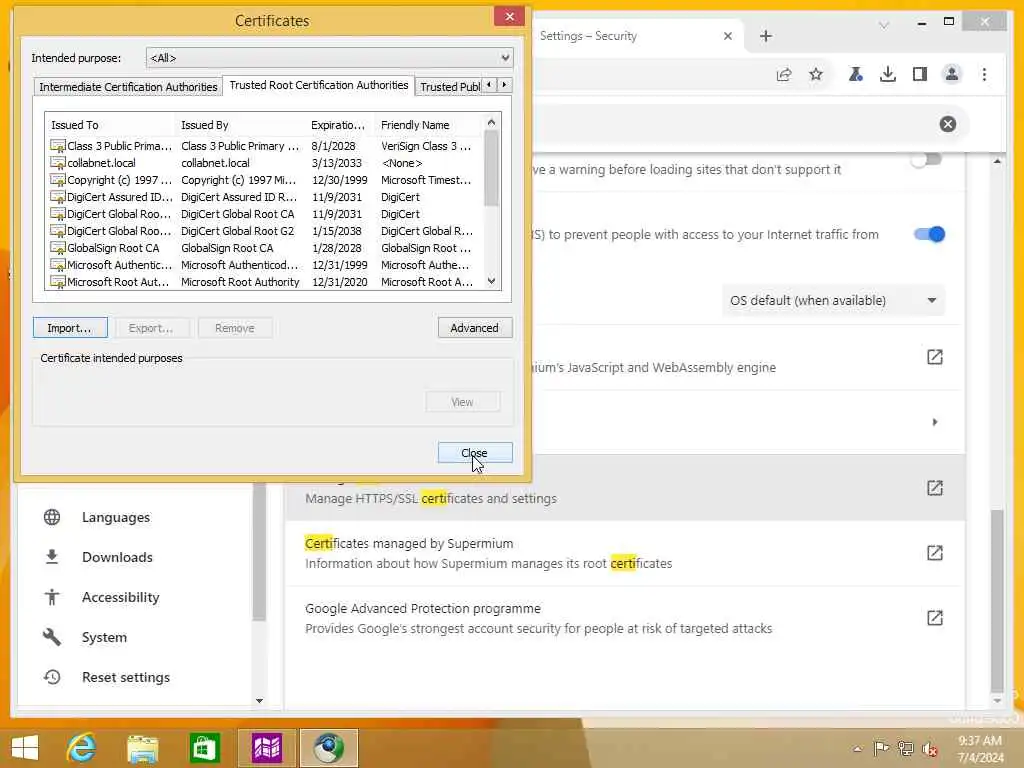1024x768 pixels.
Task: Select the DigiCert Assured ID certificate row
Action: coord(264,197)
